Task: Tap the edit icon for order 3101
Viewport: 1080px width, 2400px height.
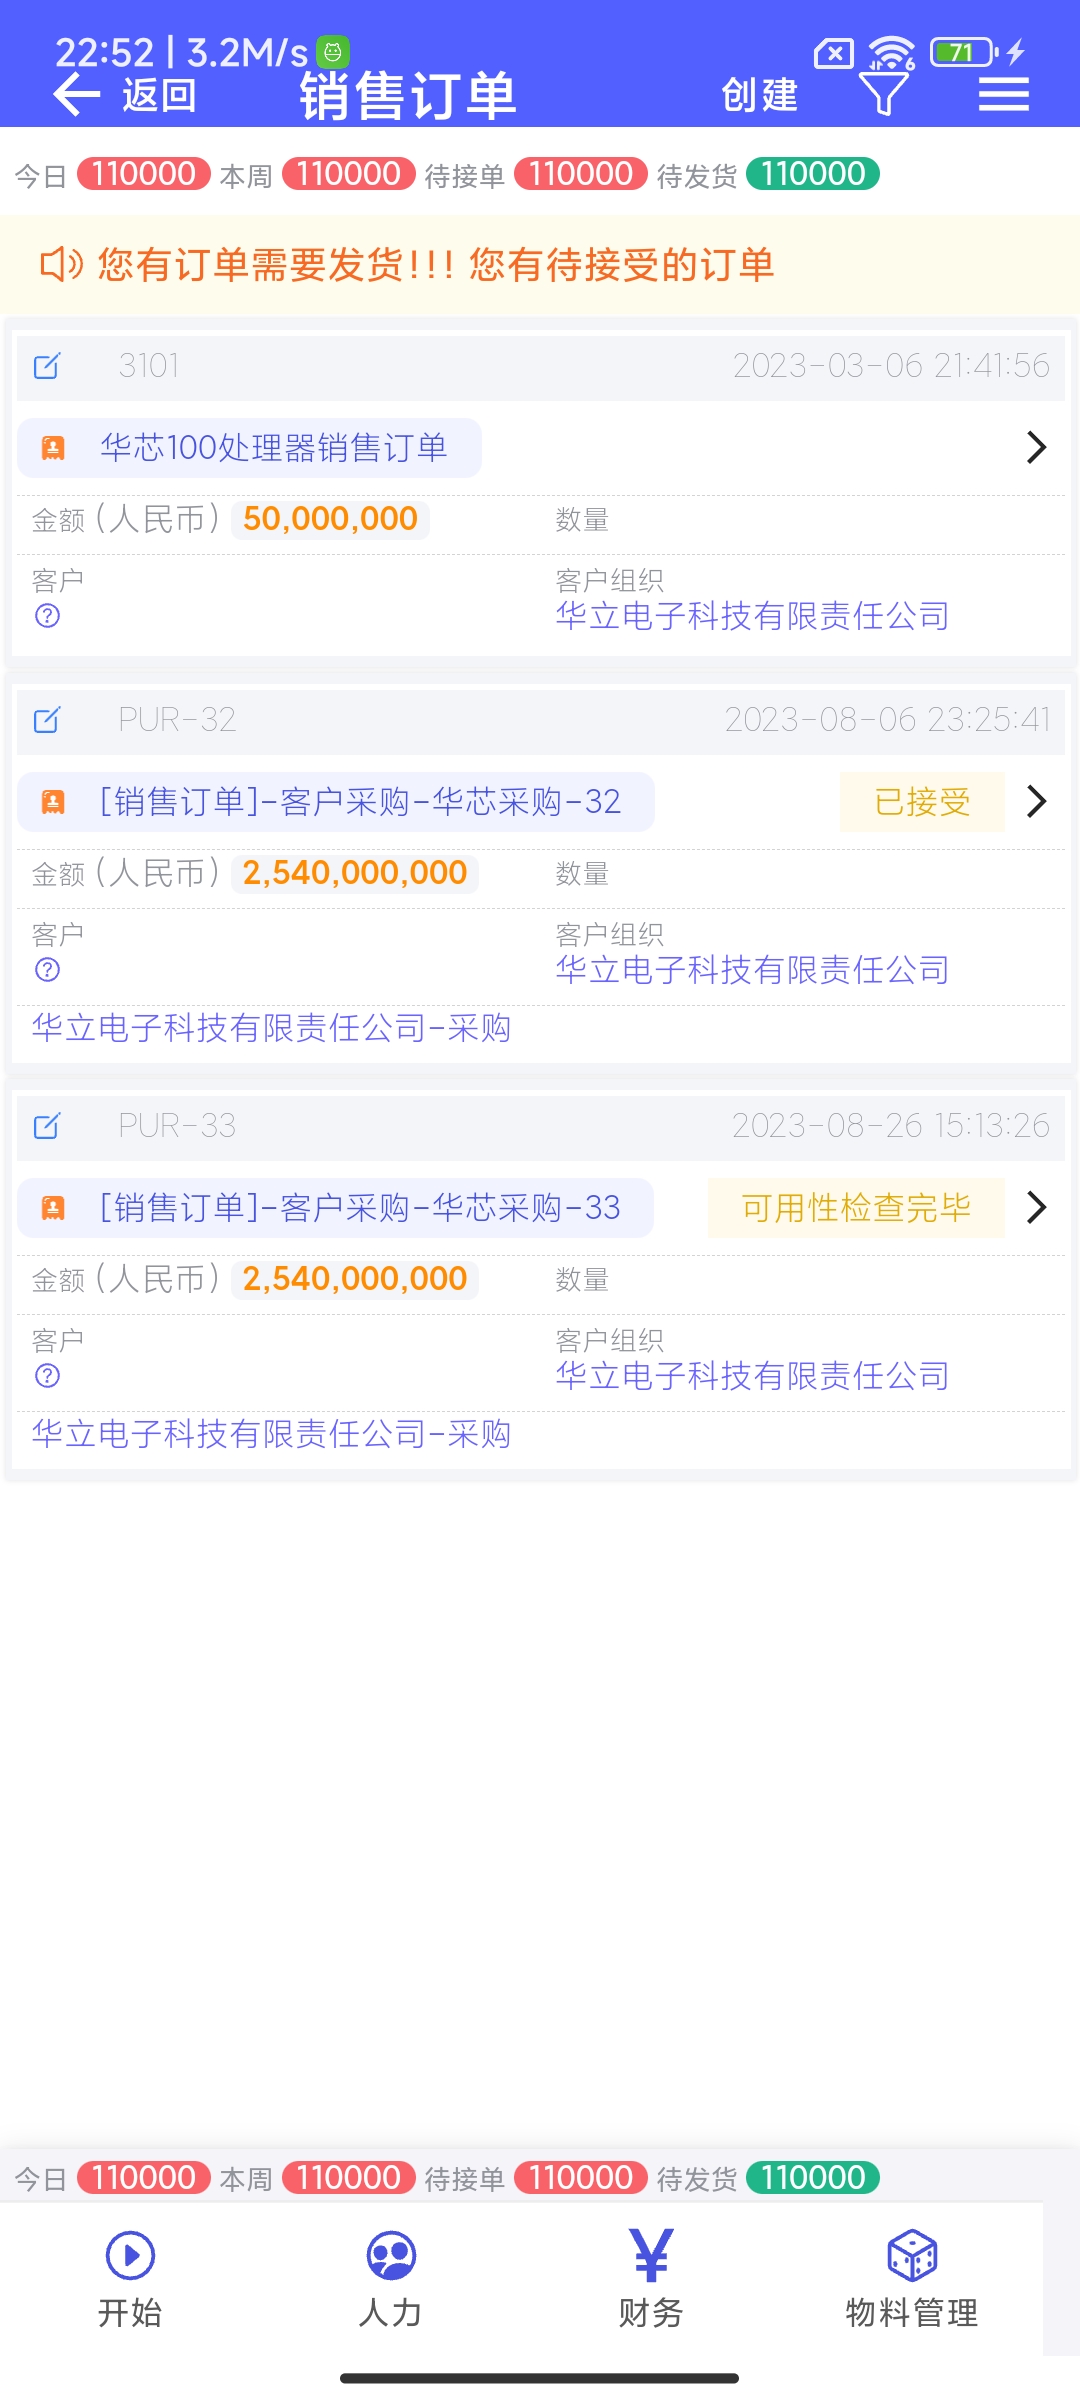Action: [47, 366]
